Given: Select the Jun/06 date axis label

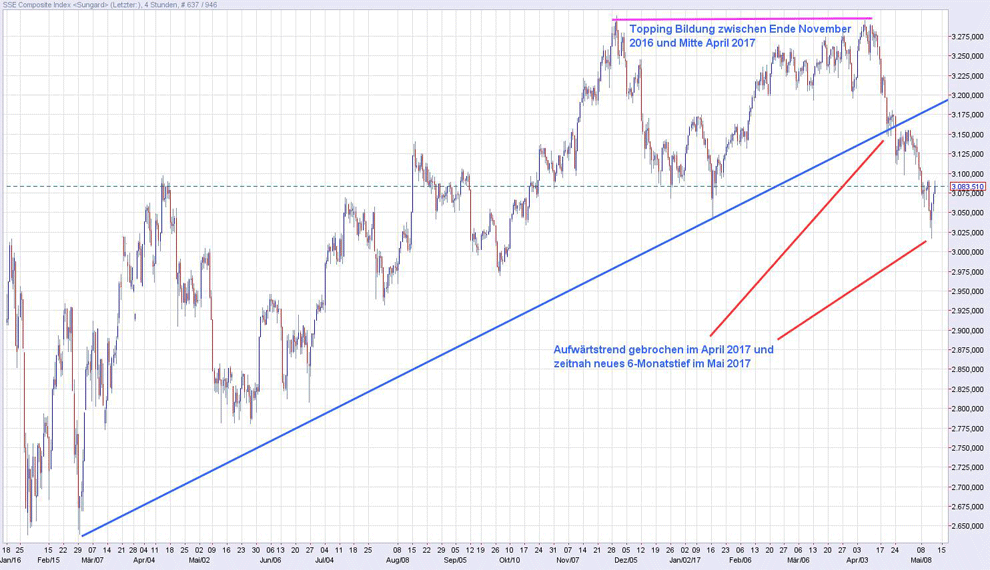Looking at the screenshot, I should tap(270, 561).
